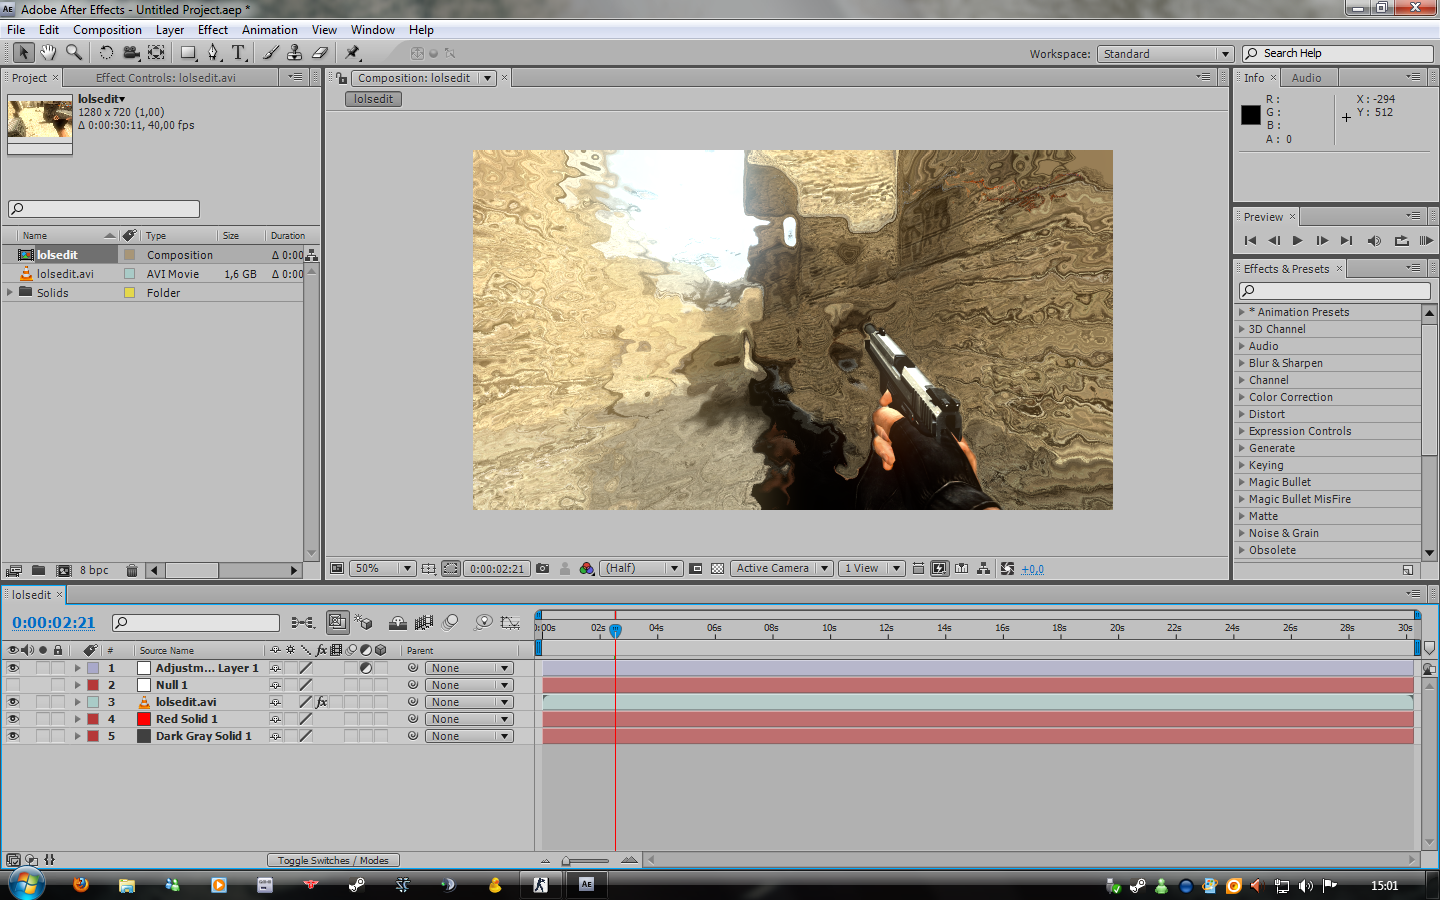1440x900 pixels.
Task: Click the RAM Preview button
Action: tap(1425, 240)
